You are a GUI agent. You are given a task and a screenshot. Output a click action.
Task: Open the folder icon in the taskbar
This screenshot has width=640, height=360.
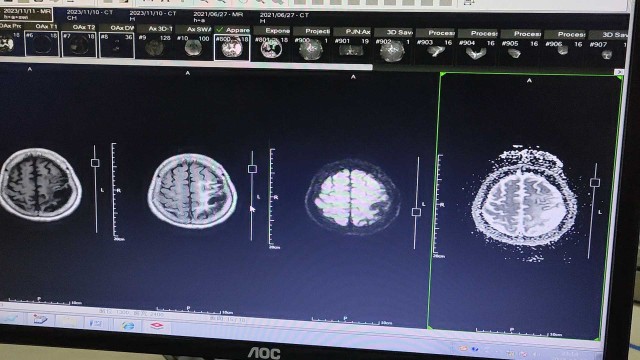68,322
